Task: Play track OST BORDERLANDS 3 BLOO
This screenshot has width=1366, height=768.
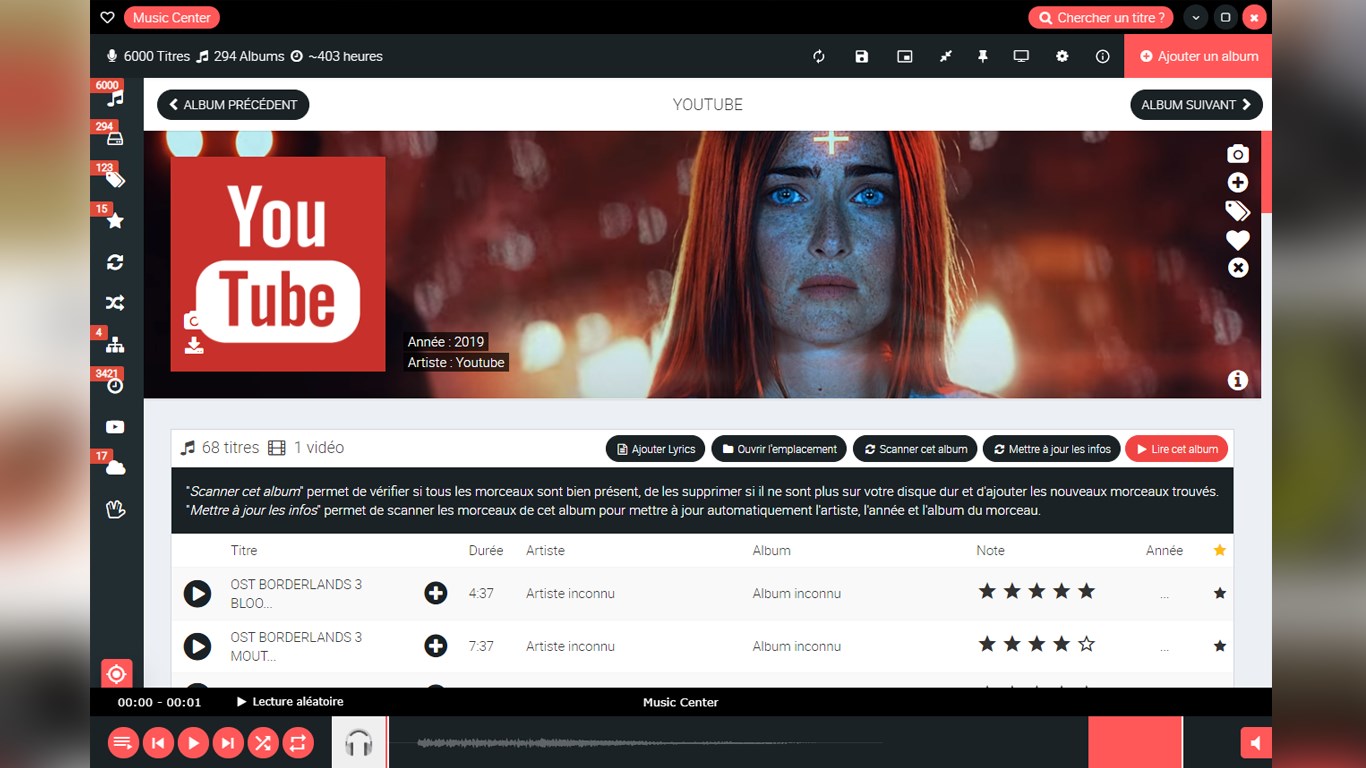Action: 198,594
